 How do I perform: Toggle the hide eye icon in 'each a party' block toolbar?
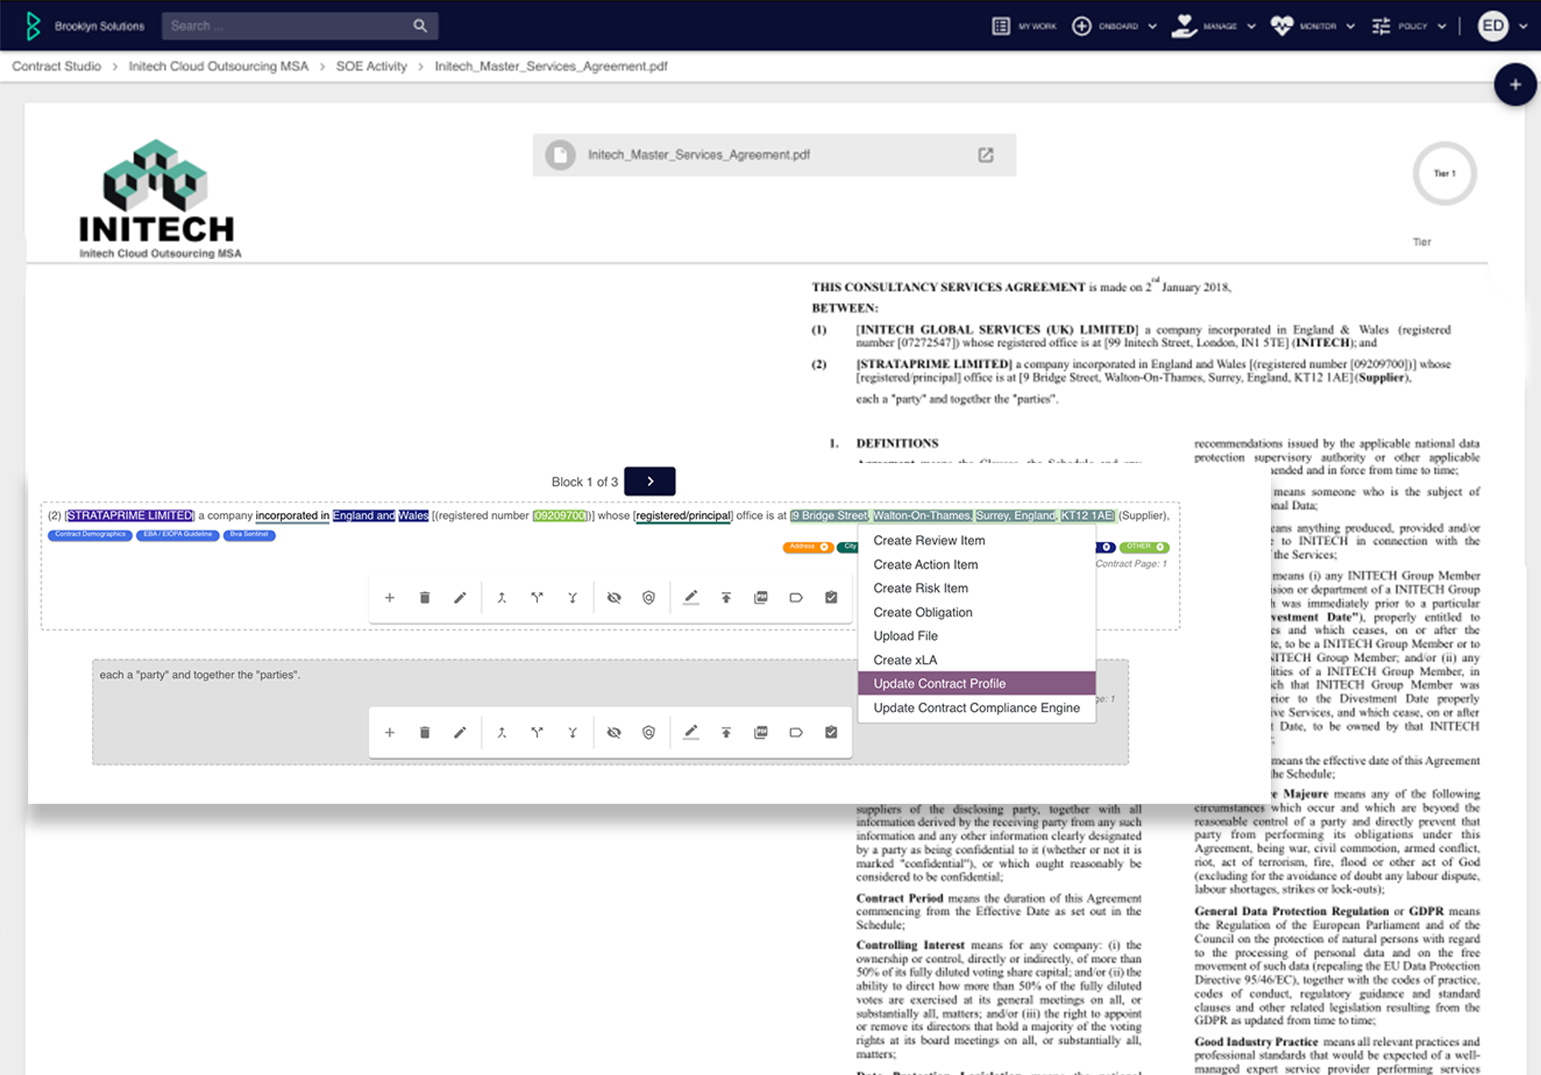click(x=614, y=733)
